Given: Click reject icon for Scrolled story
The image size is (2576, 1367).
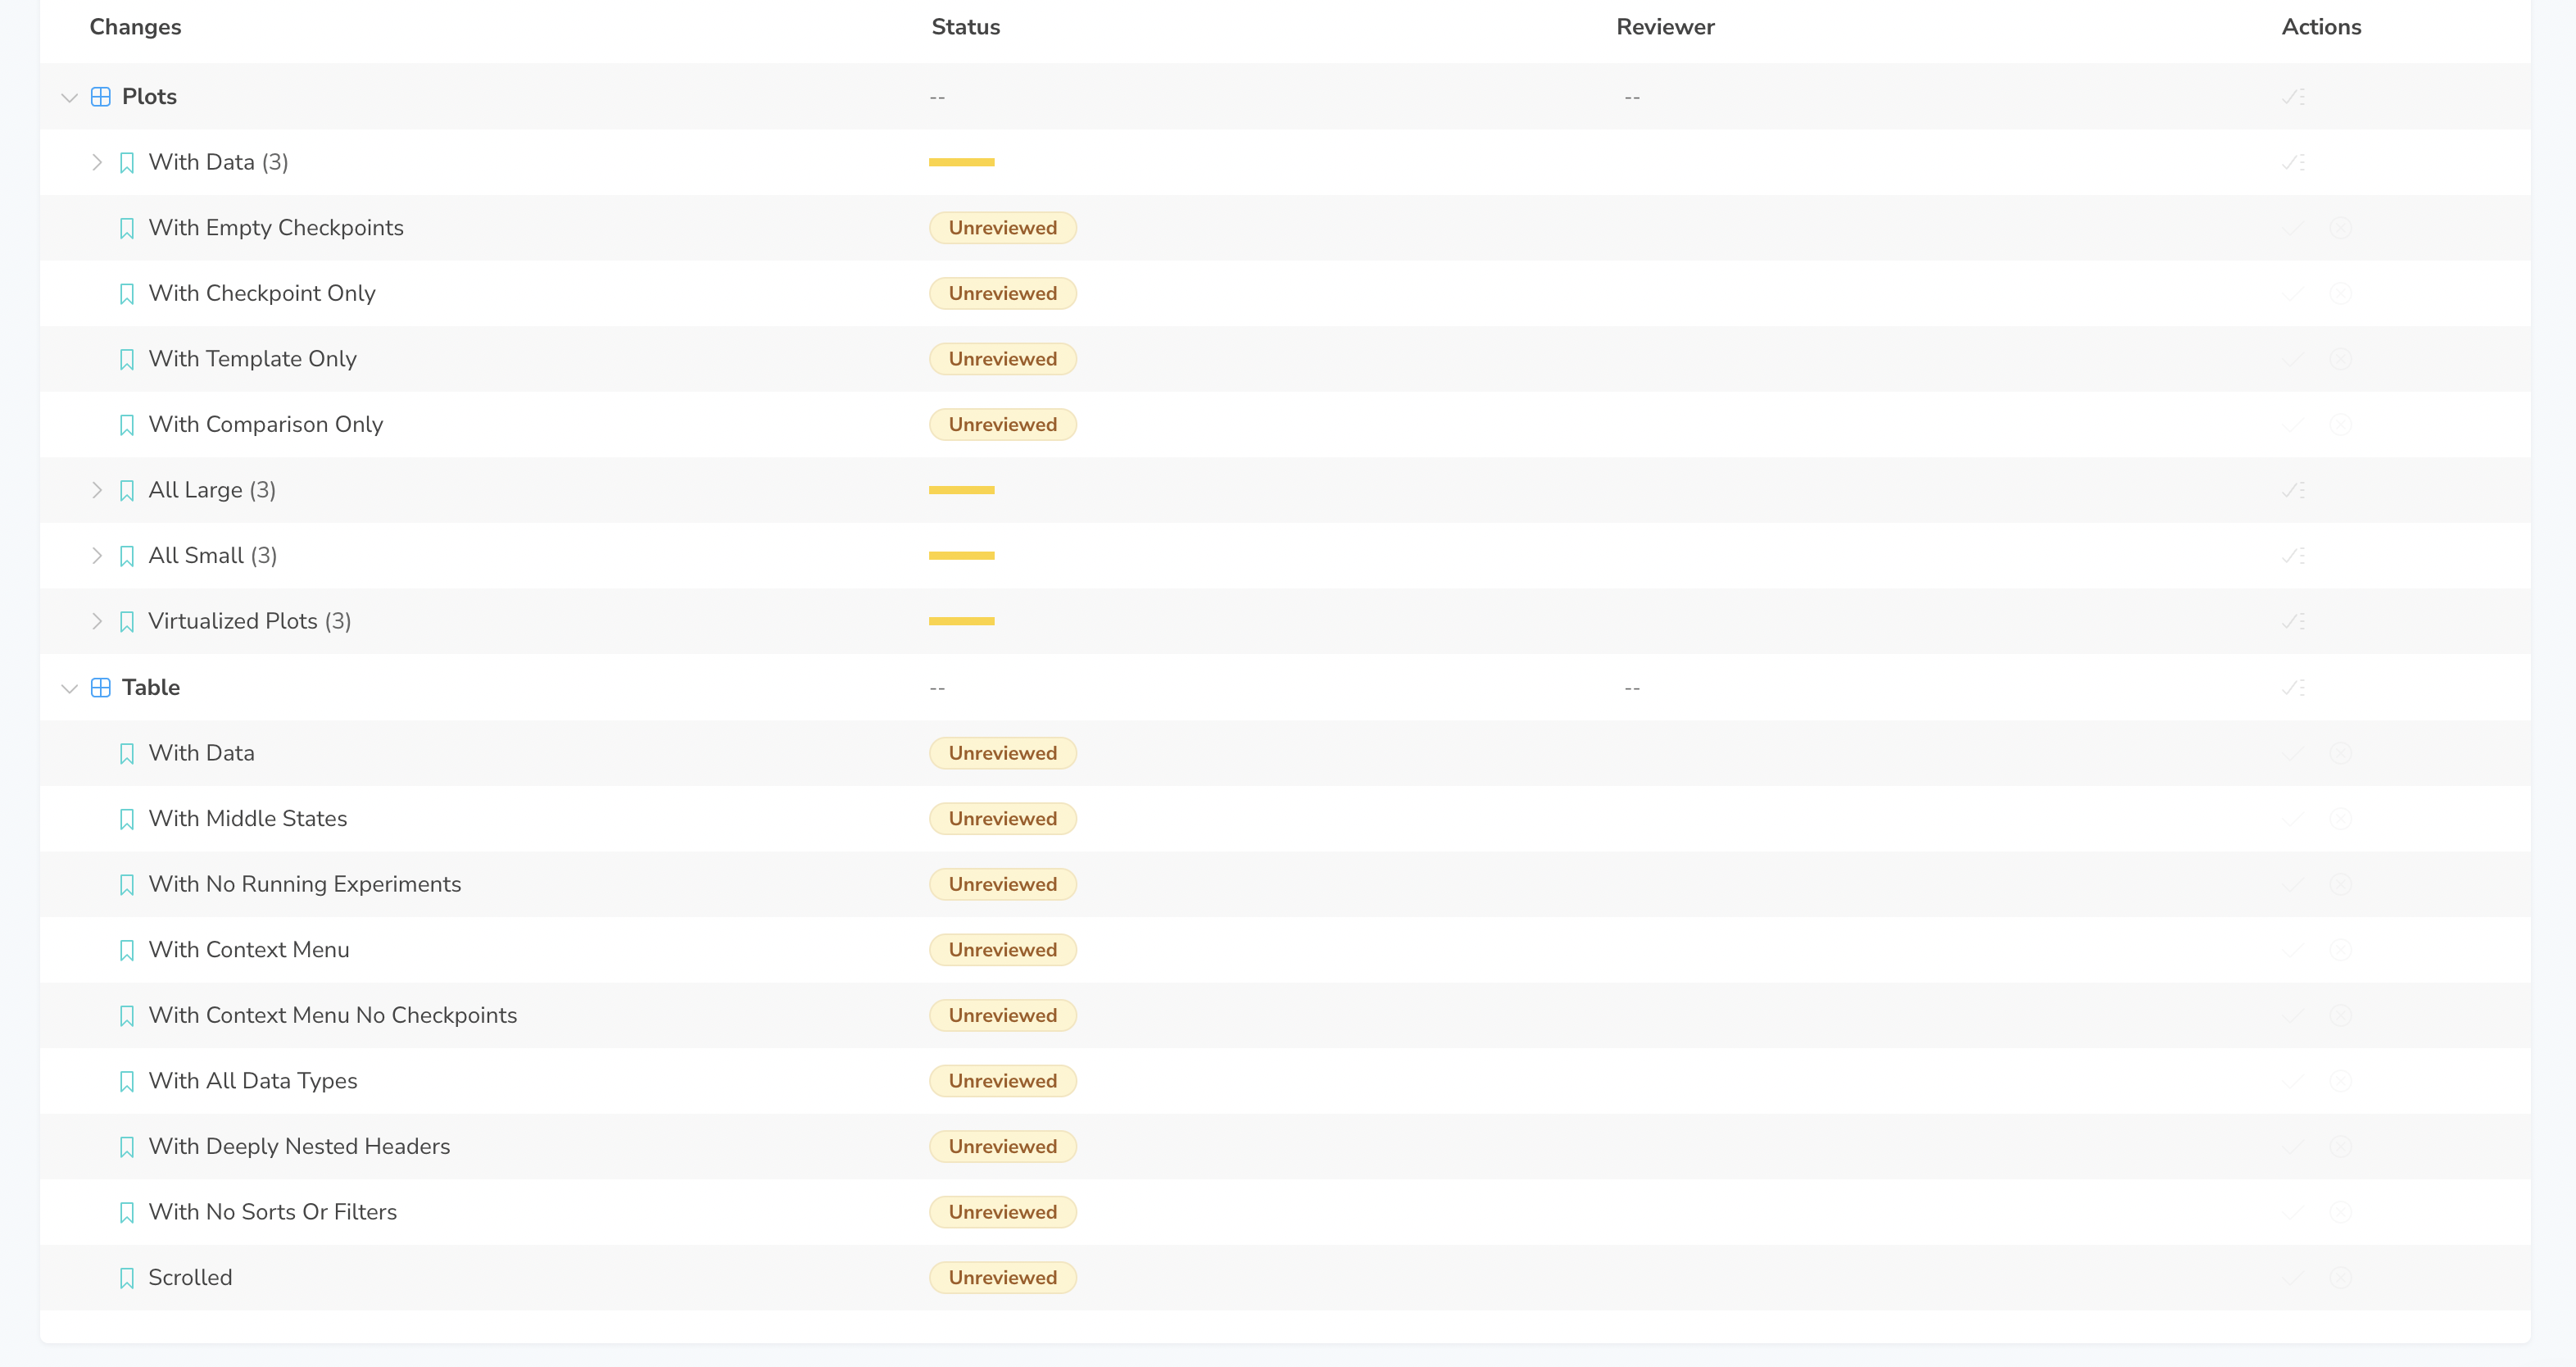Looking at the screenshot, I should coord(2340,1278).
